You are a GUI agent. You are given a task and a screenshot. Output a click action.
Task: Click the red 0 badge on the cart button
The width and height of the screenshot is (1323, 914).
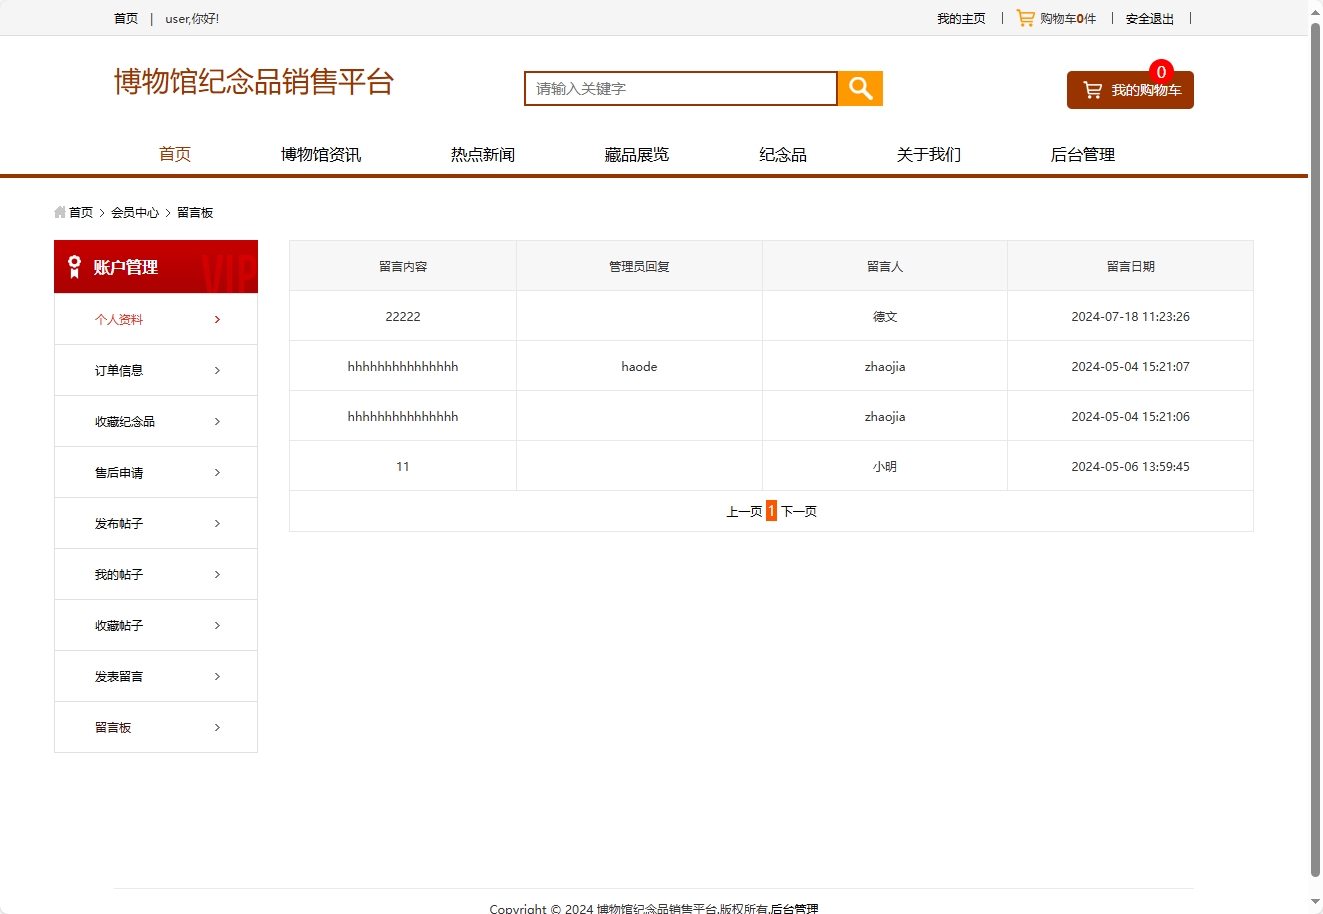point(1161,71)
